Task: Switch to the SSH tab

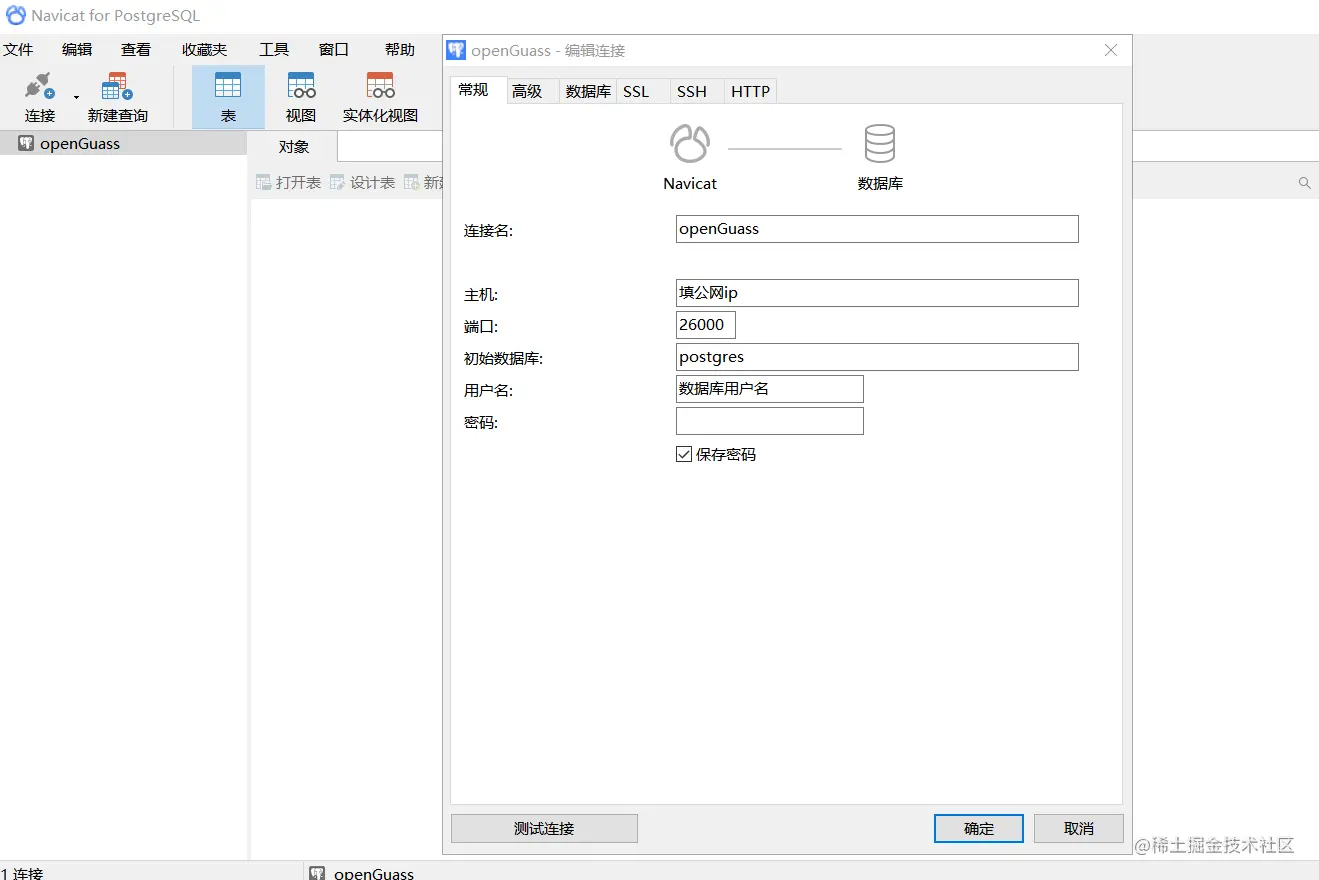Action: click(x=697, y=91)
